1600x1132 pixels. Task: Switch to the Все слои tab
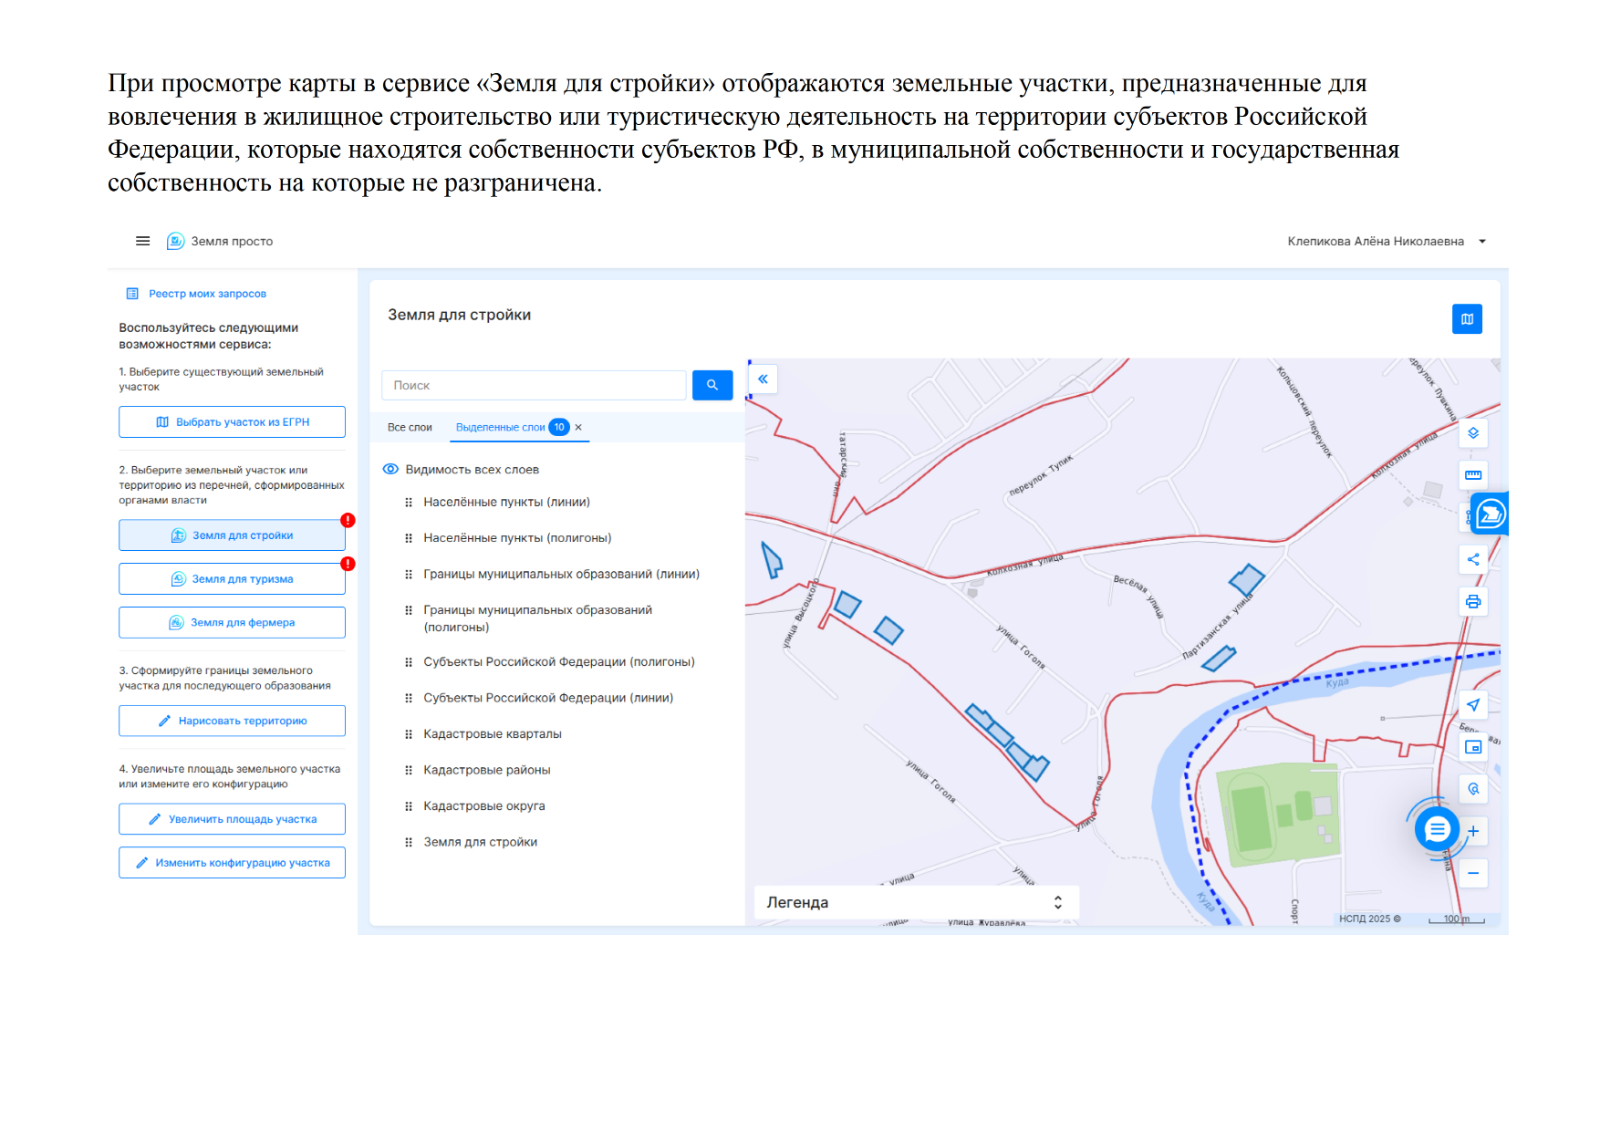tap(410, 427)
